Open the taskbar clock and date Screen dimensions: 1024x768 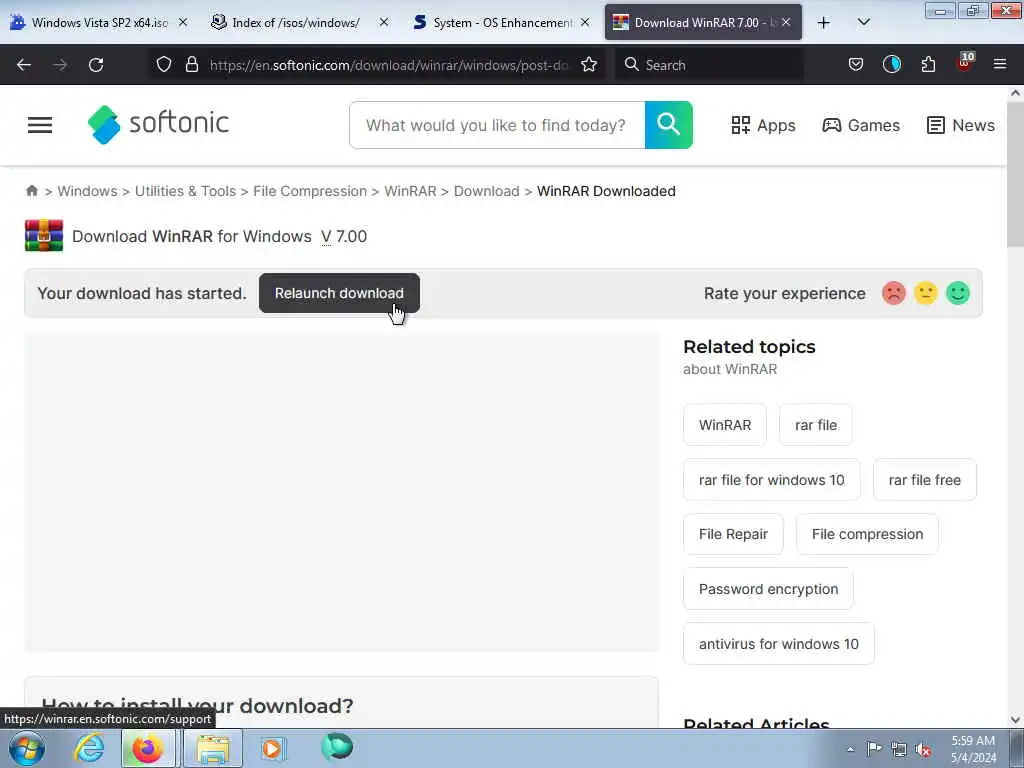(973, 749)
